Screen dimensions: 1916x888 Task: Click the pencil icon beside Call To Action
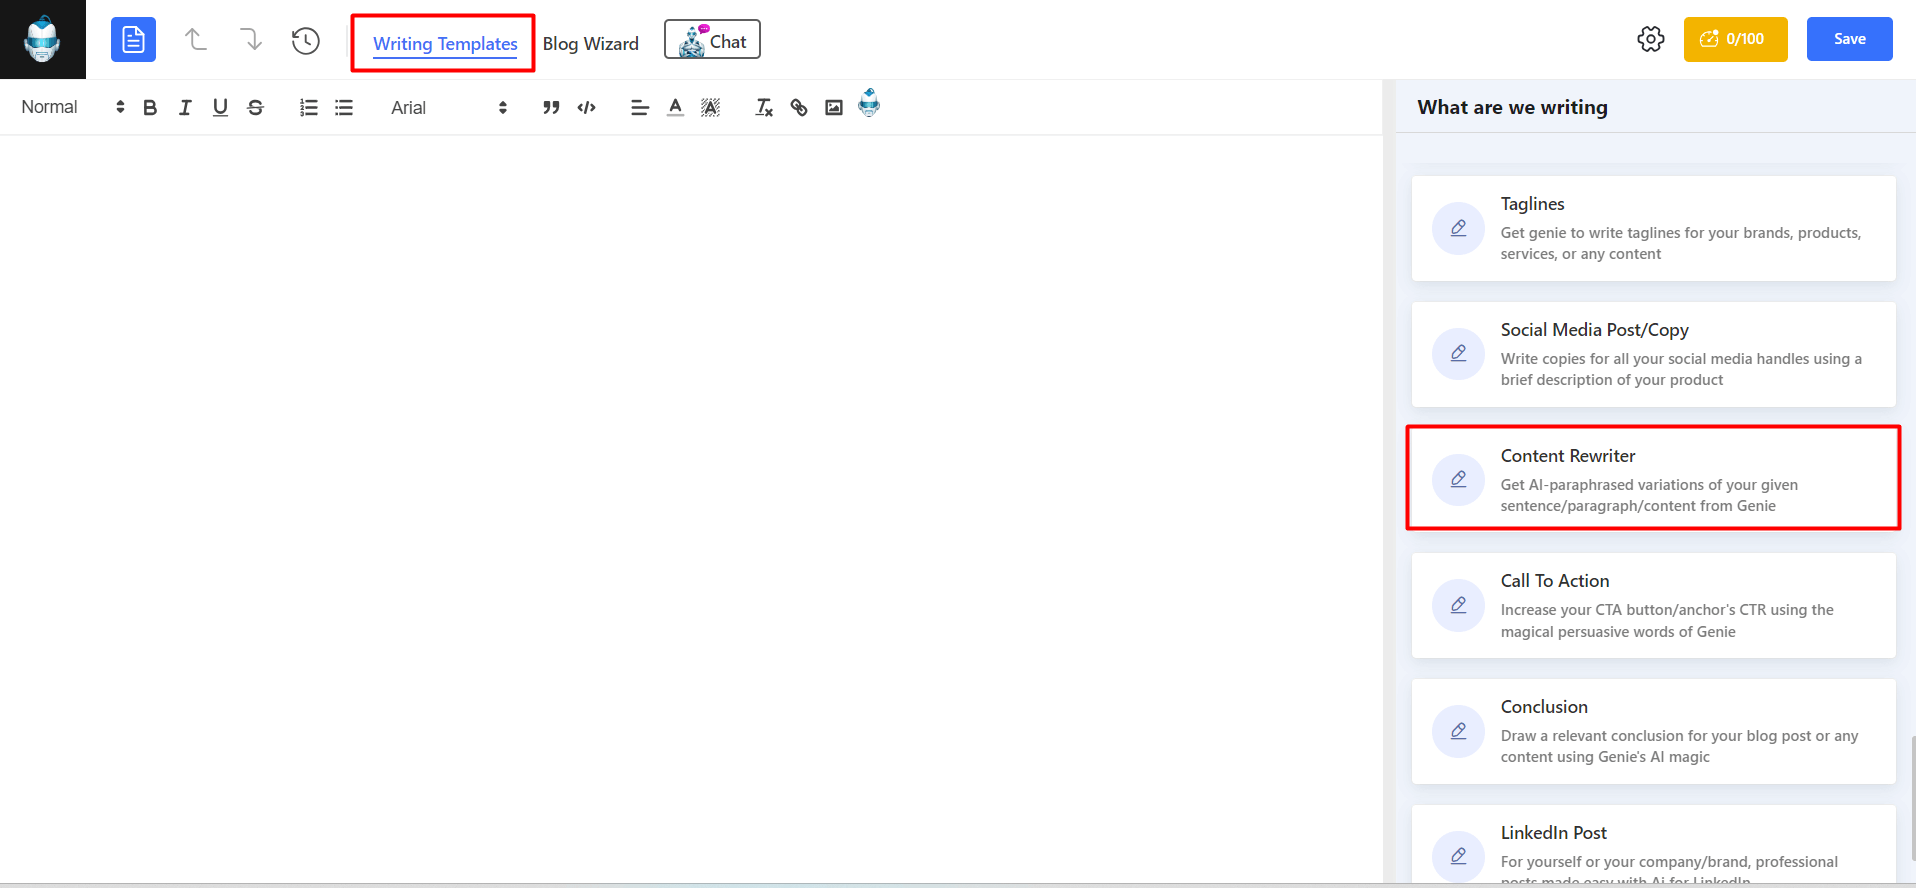1459,605
